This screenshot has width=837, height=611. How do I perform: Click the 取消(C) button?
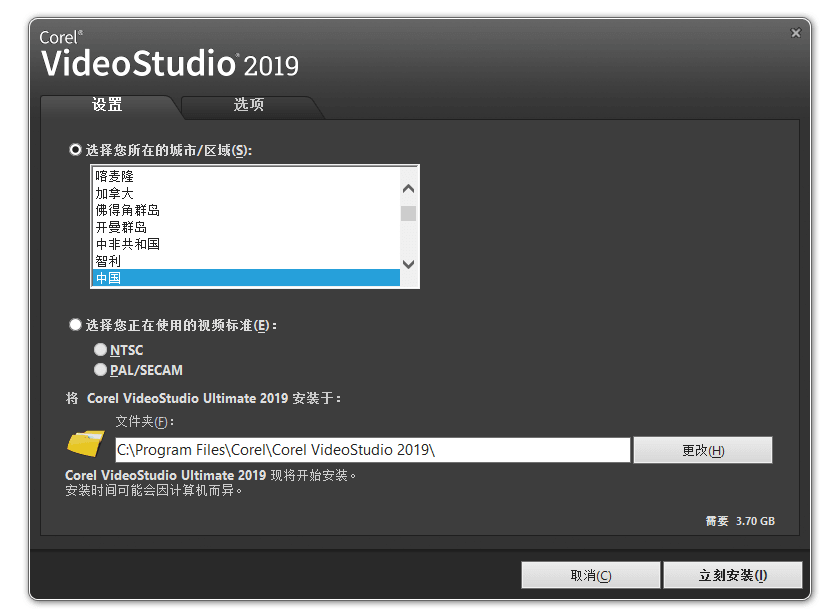click(590, 575)
